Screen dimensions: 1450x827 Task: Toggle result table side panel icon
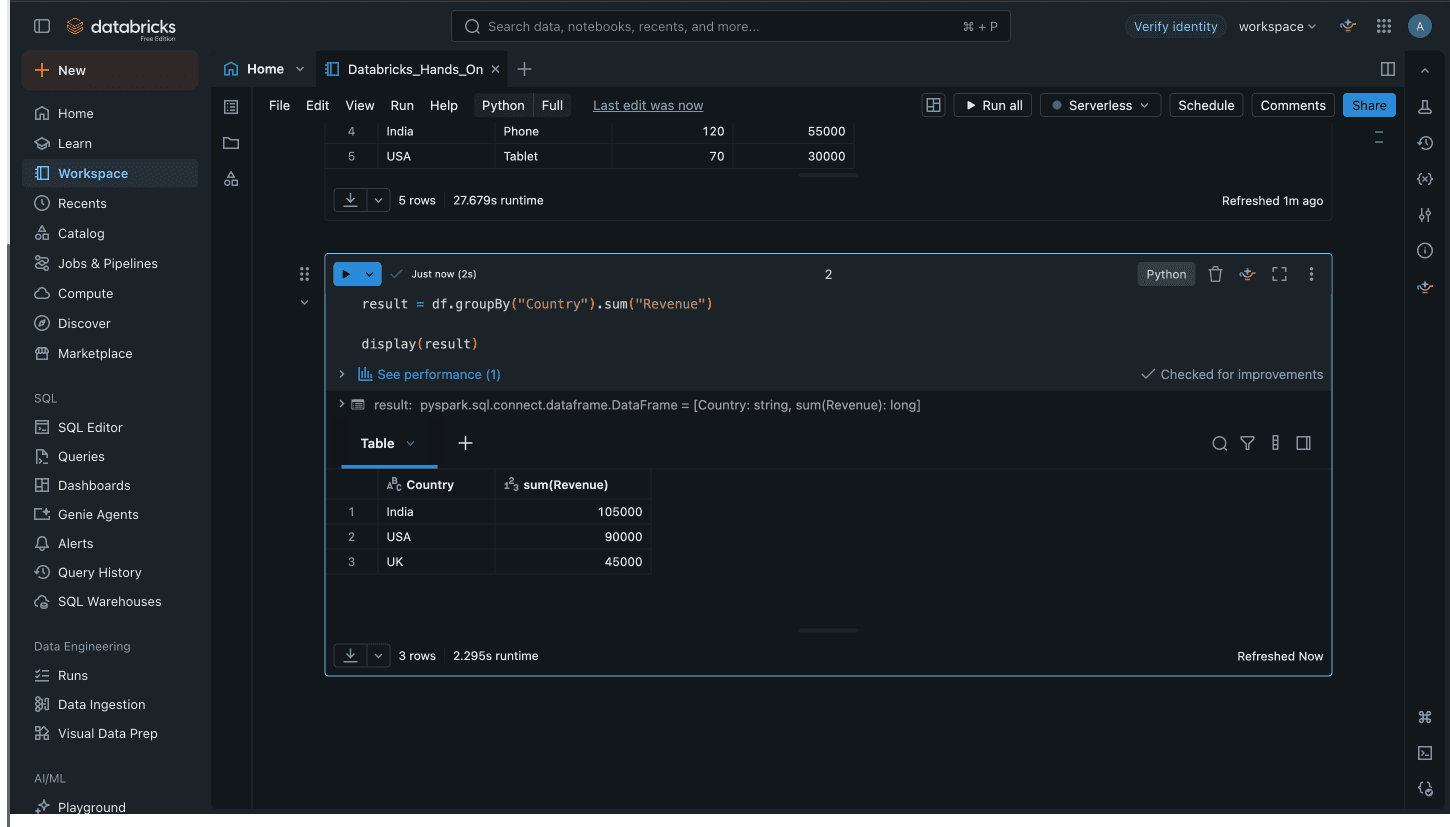[1303, 443]
